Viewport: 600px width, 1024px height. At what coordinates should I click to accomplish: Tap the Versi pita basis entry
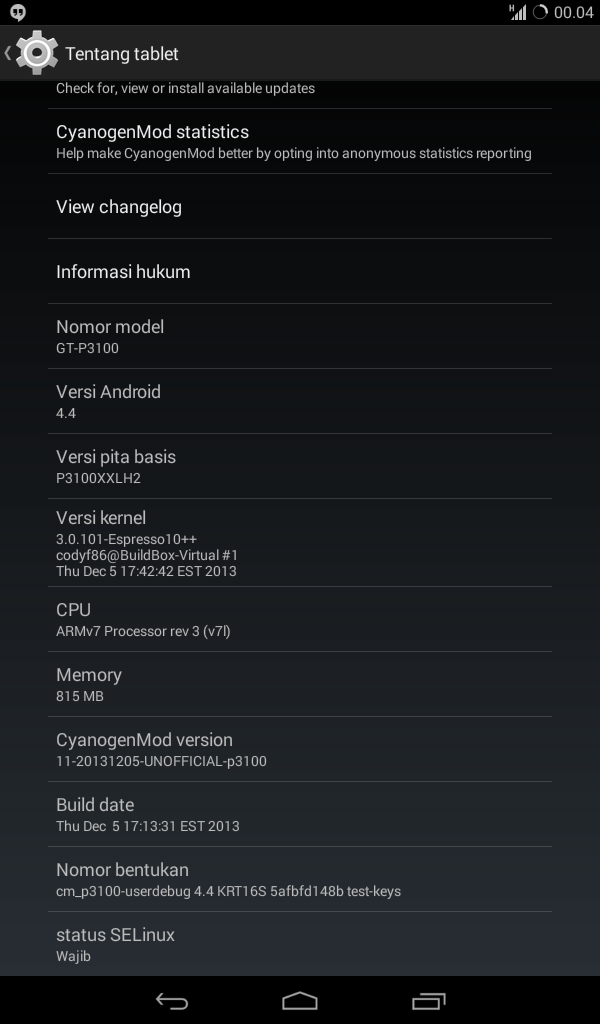[300, 466]
